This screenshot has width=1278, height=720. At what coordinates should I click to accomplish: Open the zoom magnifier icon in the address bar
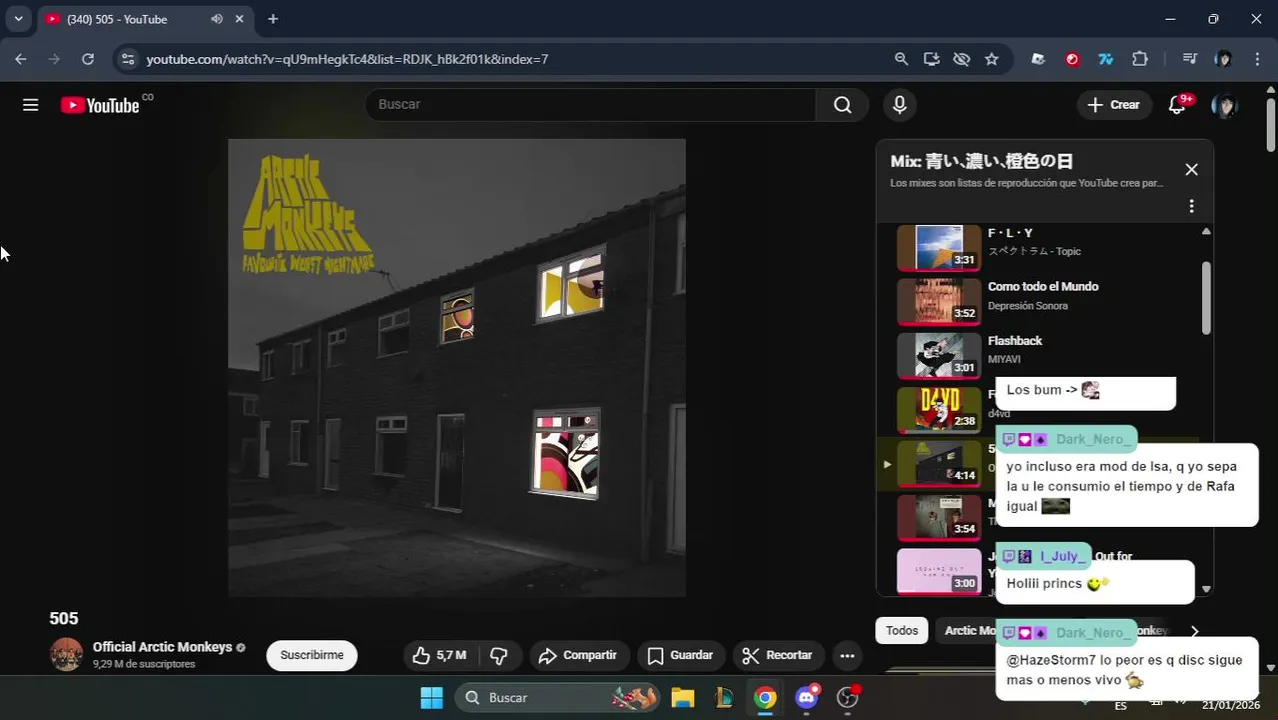[901, 59]
